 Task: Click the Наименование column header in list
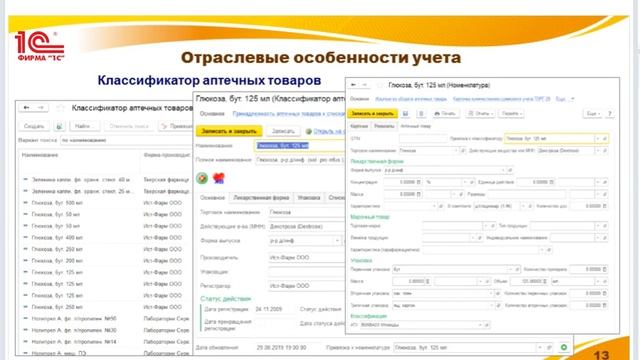pyautogui.click(x=40, y=155)
